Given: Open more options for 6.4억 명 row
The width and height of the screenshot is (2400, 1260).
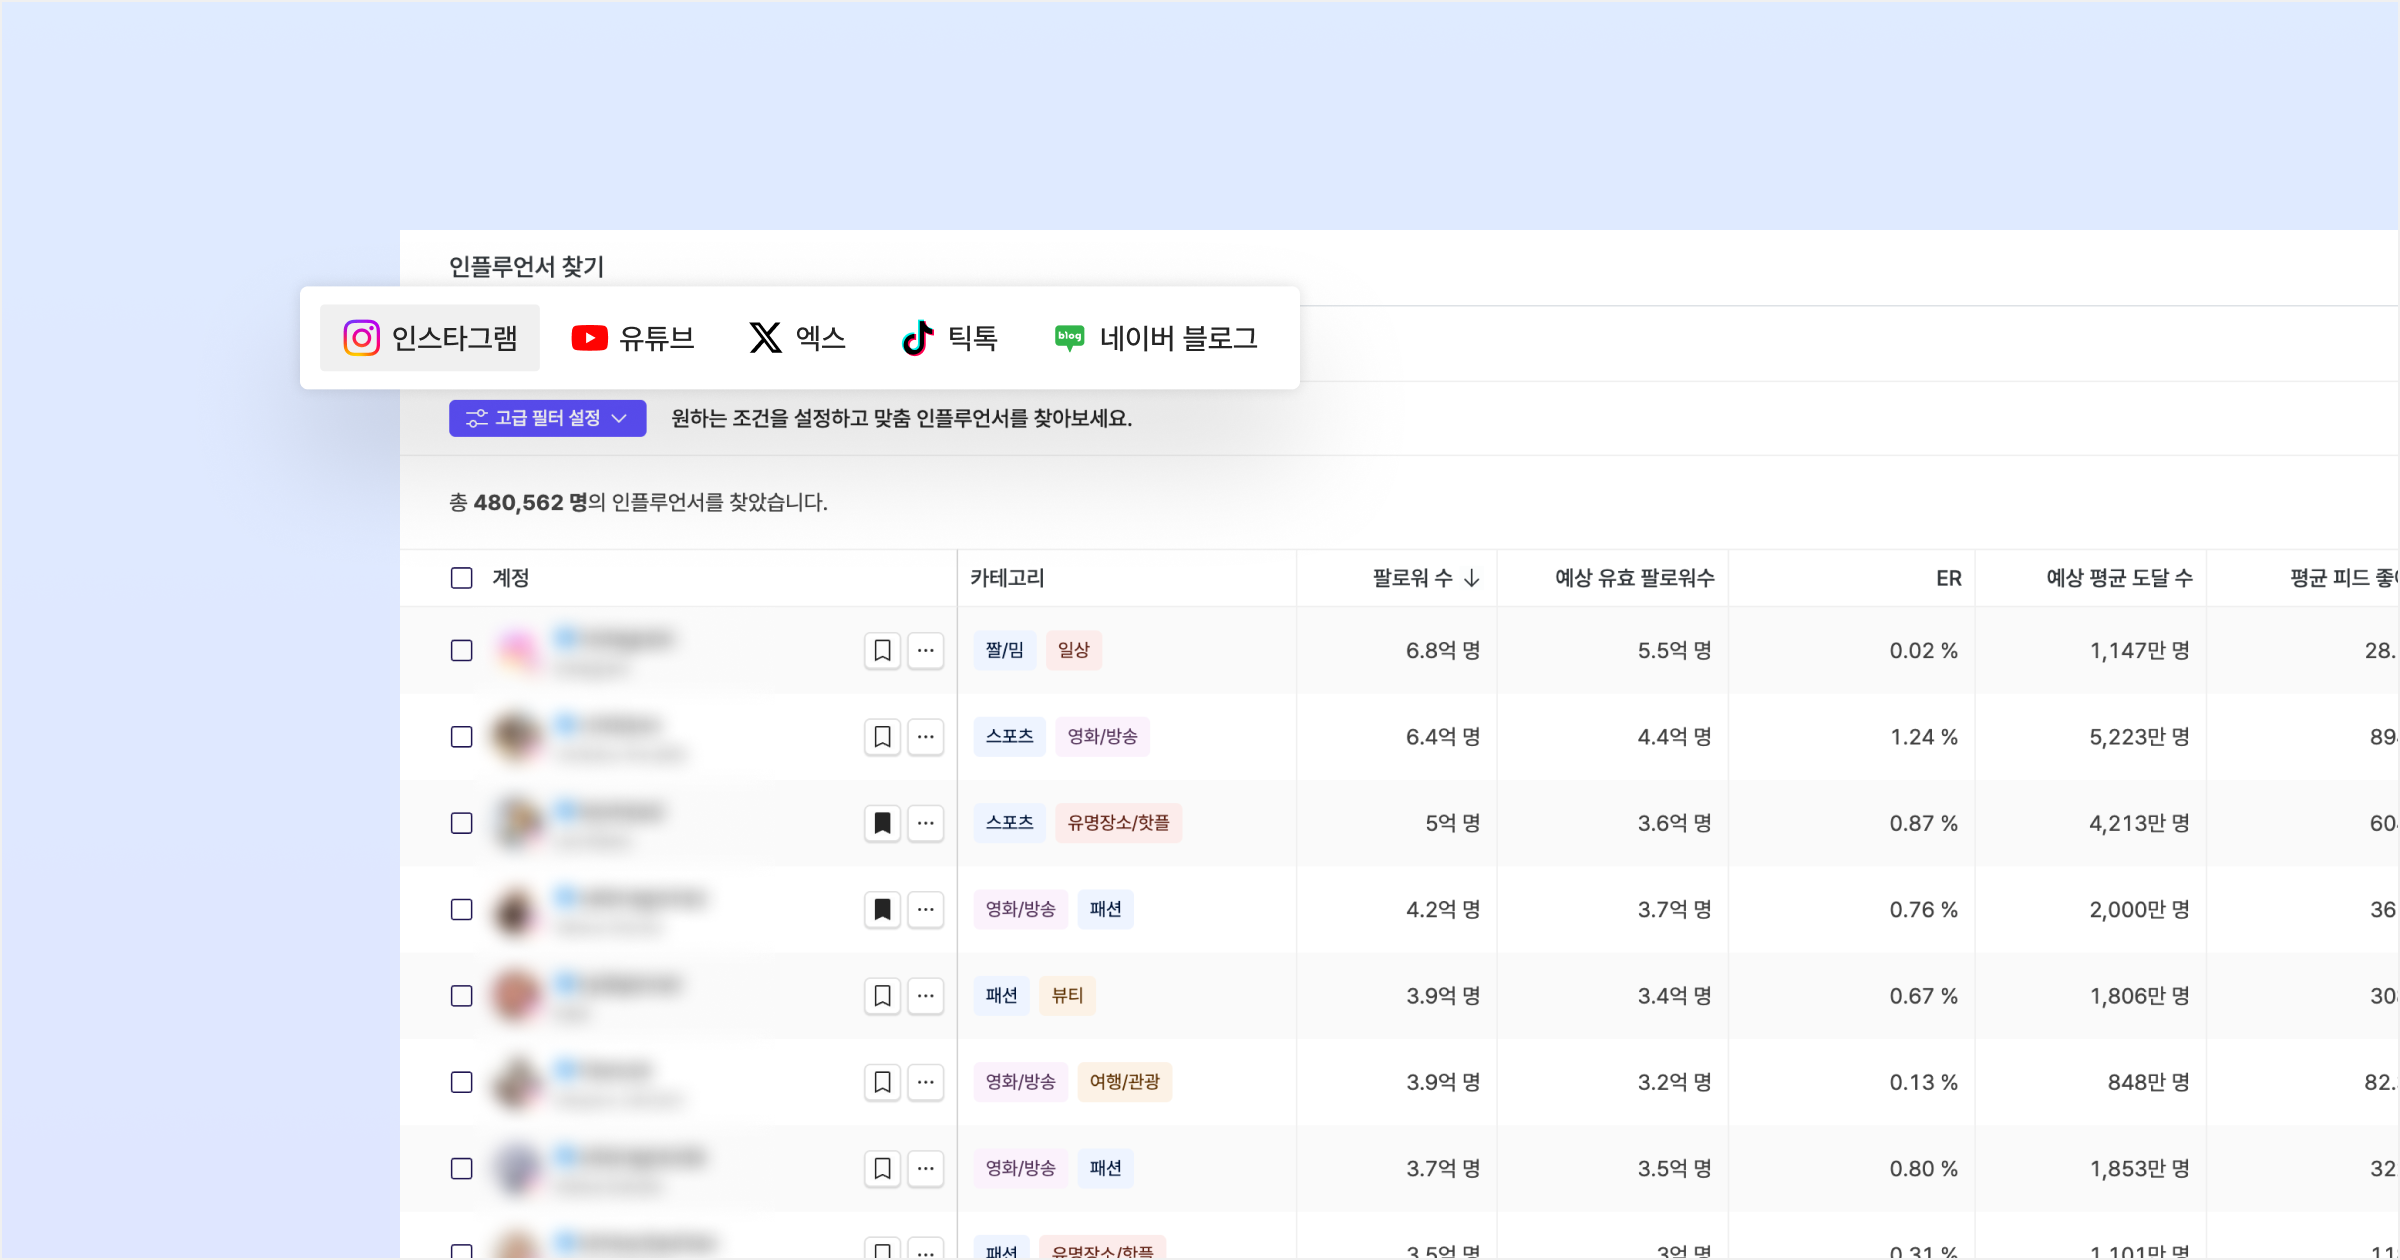Looking at the screenshot, I should click(926, 737).
